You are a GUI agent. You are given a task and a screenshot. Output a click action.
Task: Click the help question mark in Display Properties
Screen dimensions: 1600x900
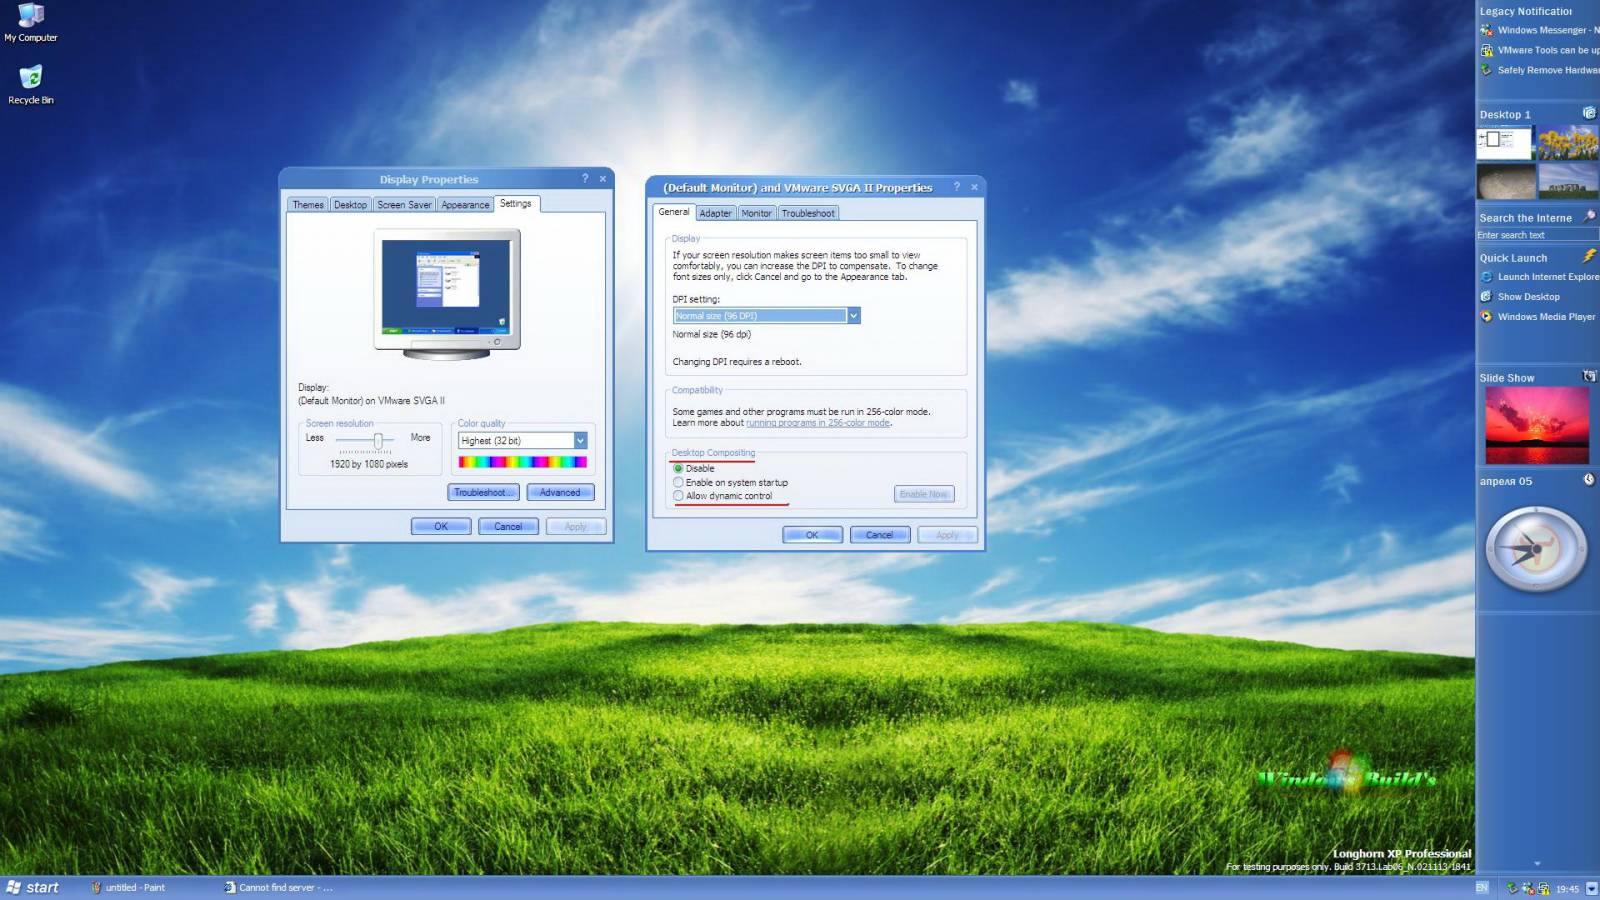point(585,178)
